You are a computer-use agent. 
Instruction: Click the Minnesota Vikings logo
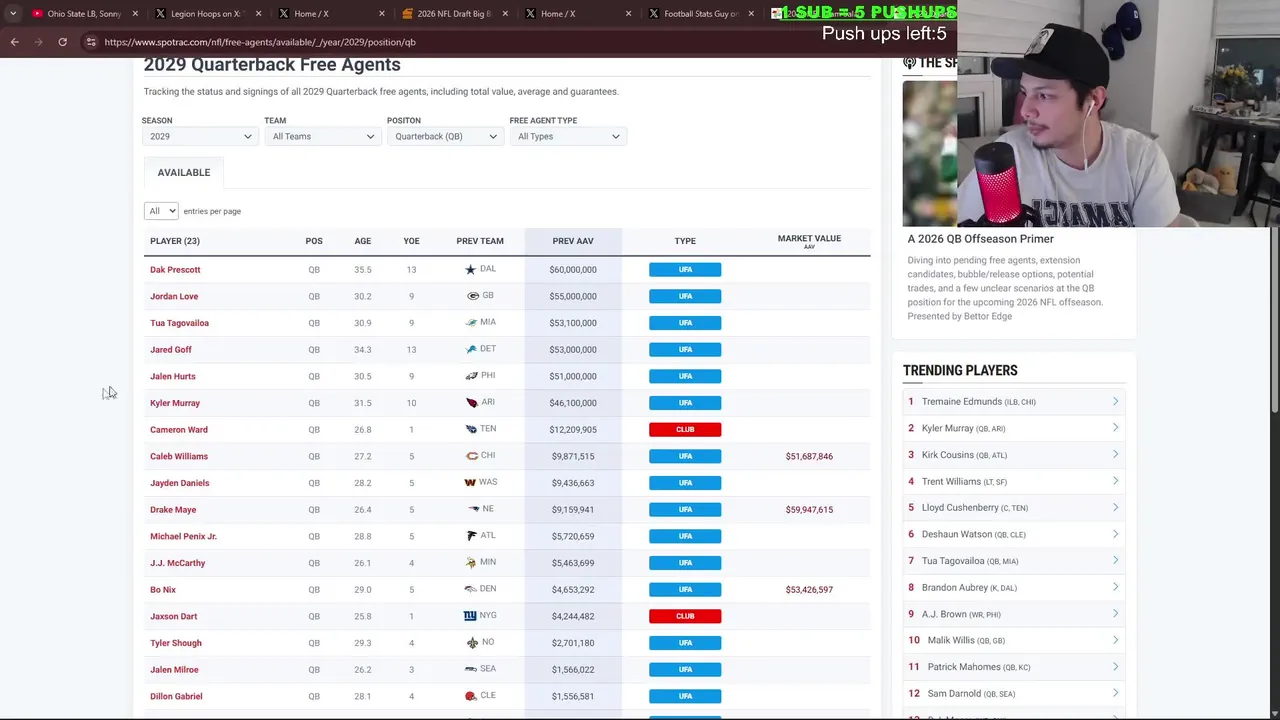pos(470,563)
